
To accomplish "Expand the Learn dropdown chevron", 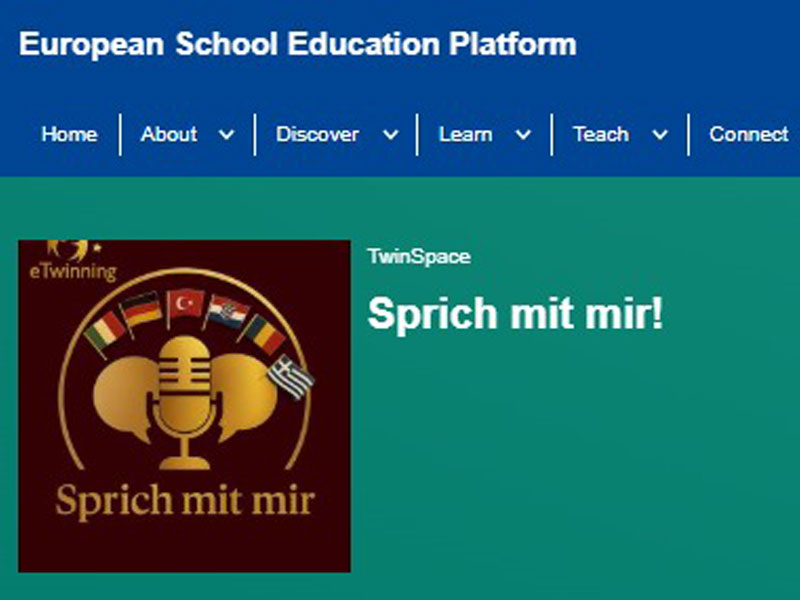I will pos(523,135).
